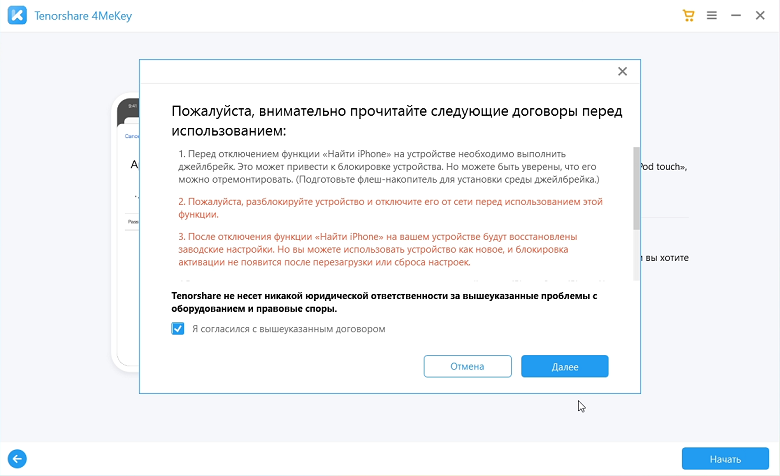780x476 pixels.
Task: Click the Отмена button
Action: tap(467, 367)
